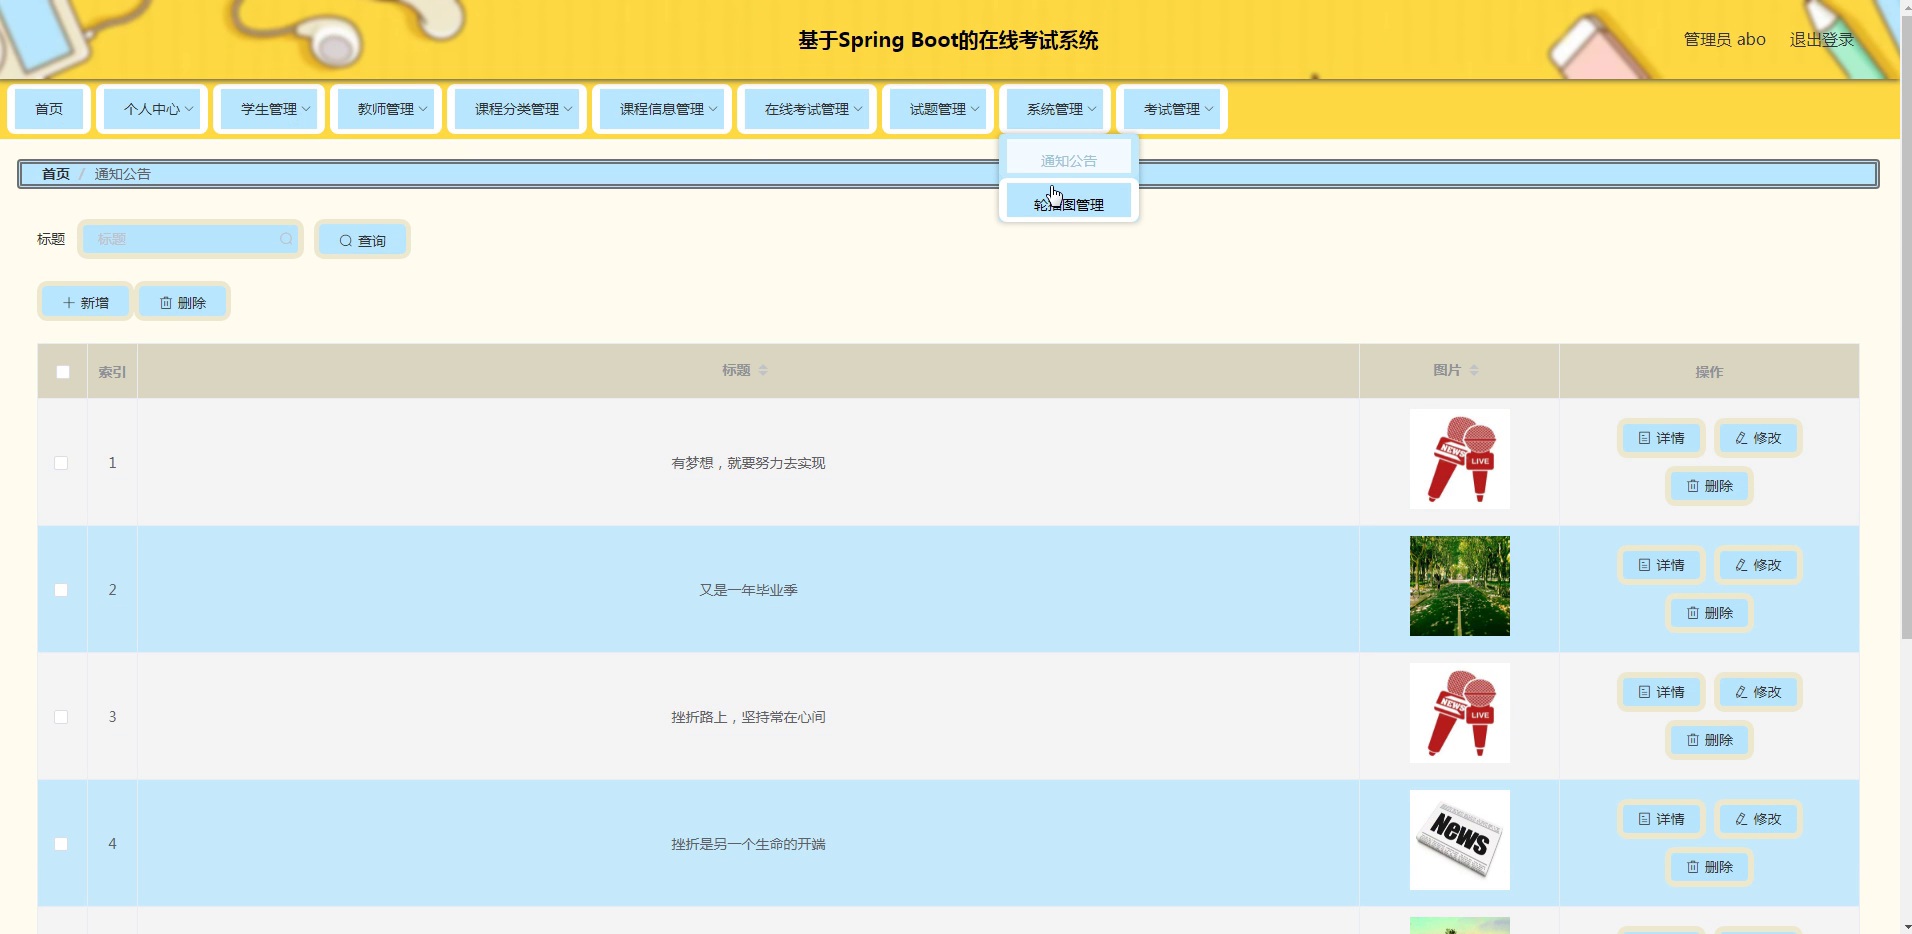
Task: Click the title 挫折路上，坚持常在心间
Action: pos(748,717)
